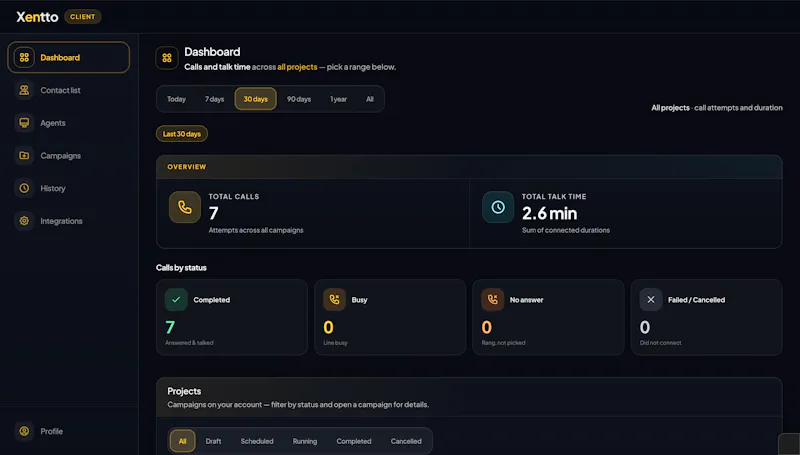Open the Failed / Cancelled calls card
This screenshot has height=455, width=800.
706,317
